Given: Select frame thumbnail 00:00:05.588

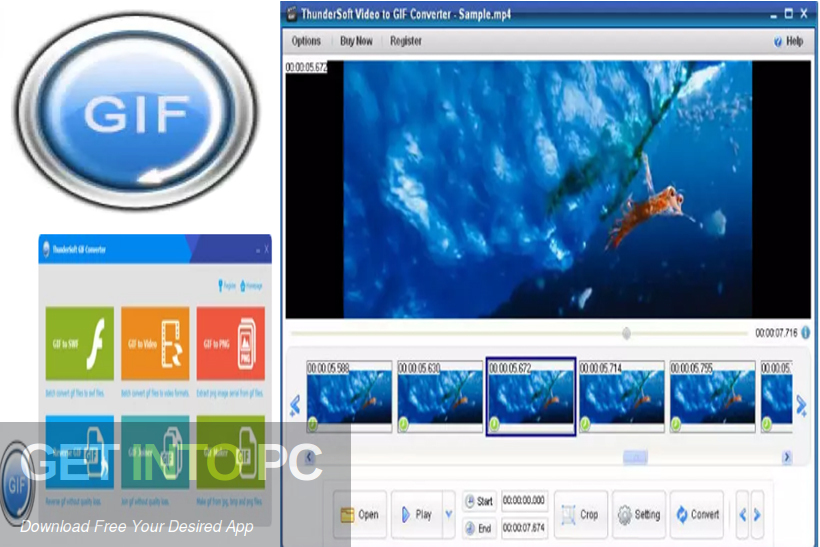Looking at the screenshot, I should pos(349,396).
